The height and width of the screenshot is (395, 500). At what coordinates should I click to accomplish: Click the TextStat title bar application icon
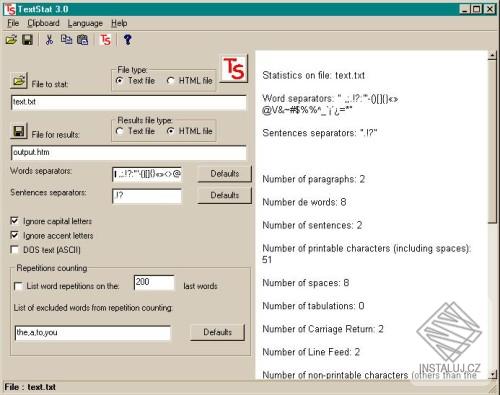tap(10, 9)
